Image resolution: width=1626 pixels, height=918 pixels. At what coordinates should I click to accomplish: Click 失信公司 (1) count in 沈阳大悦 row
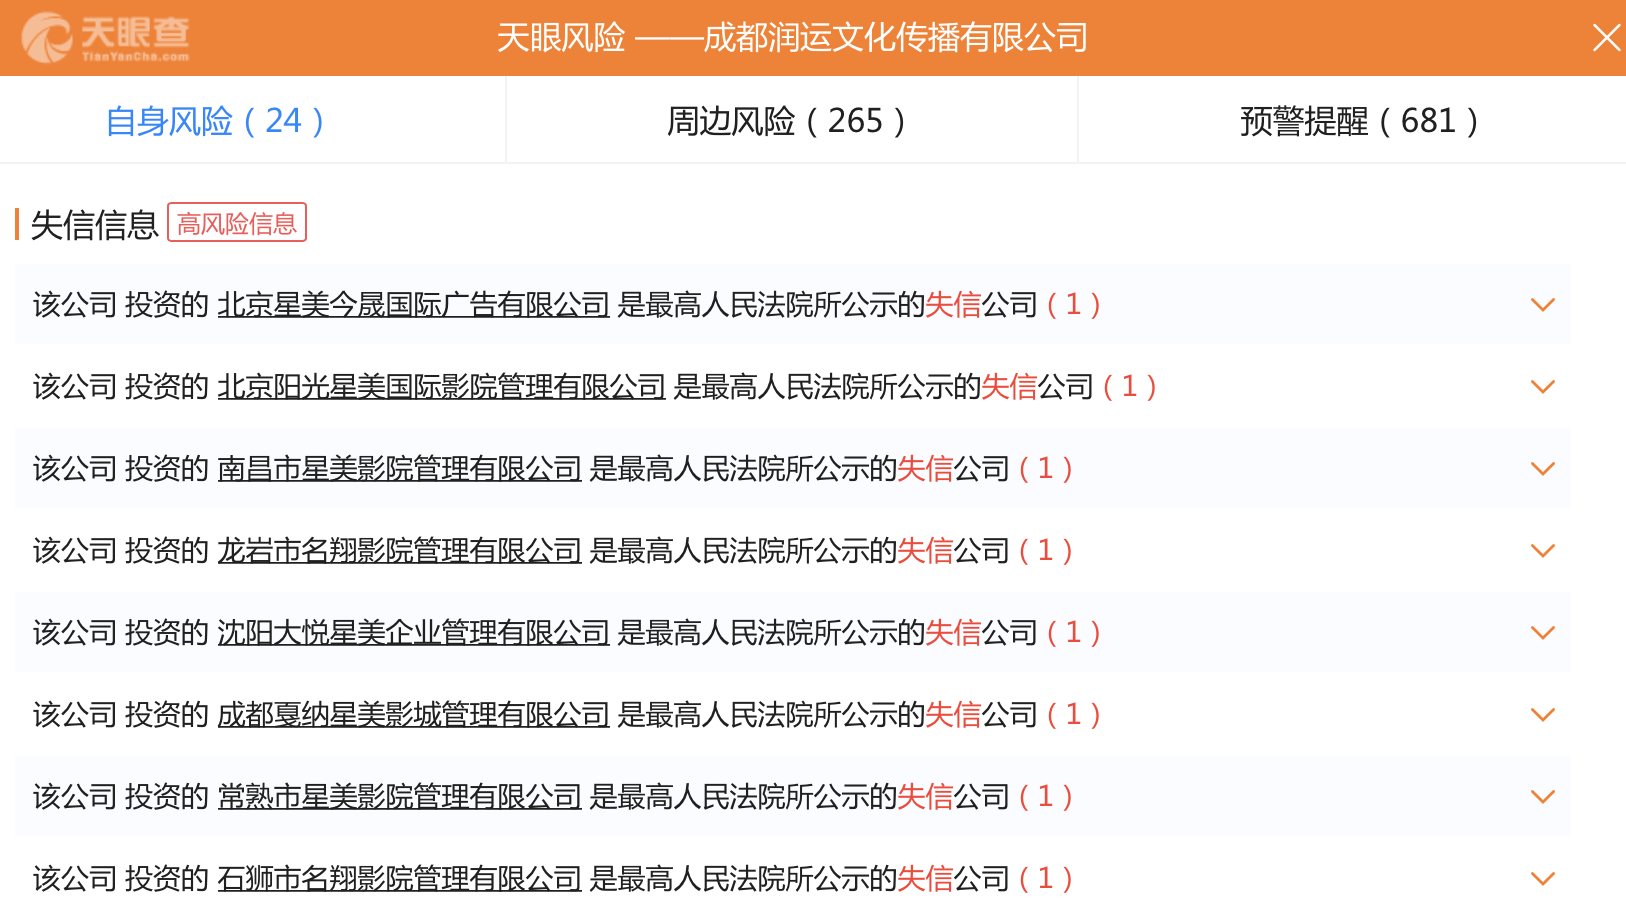coord(1014,632)
